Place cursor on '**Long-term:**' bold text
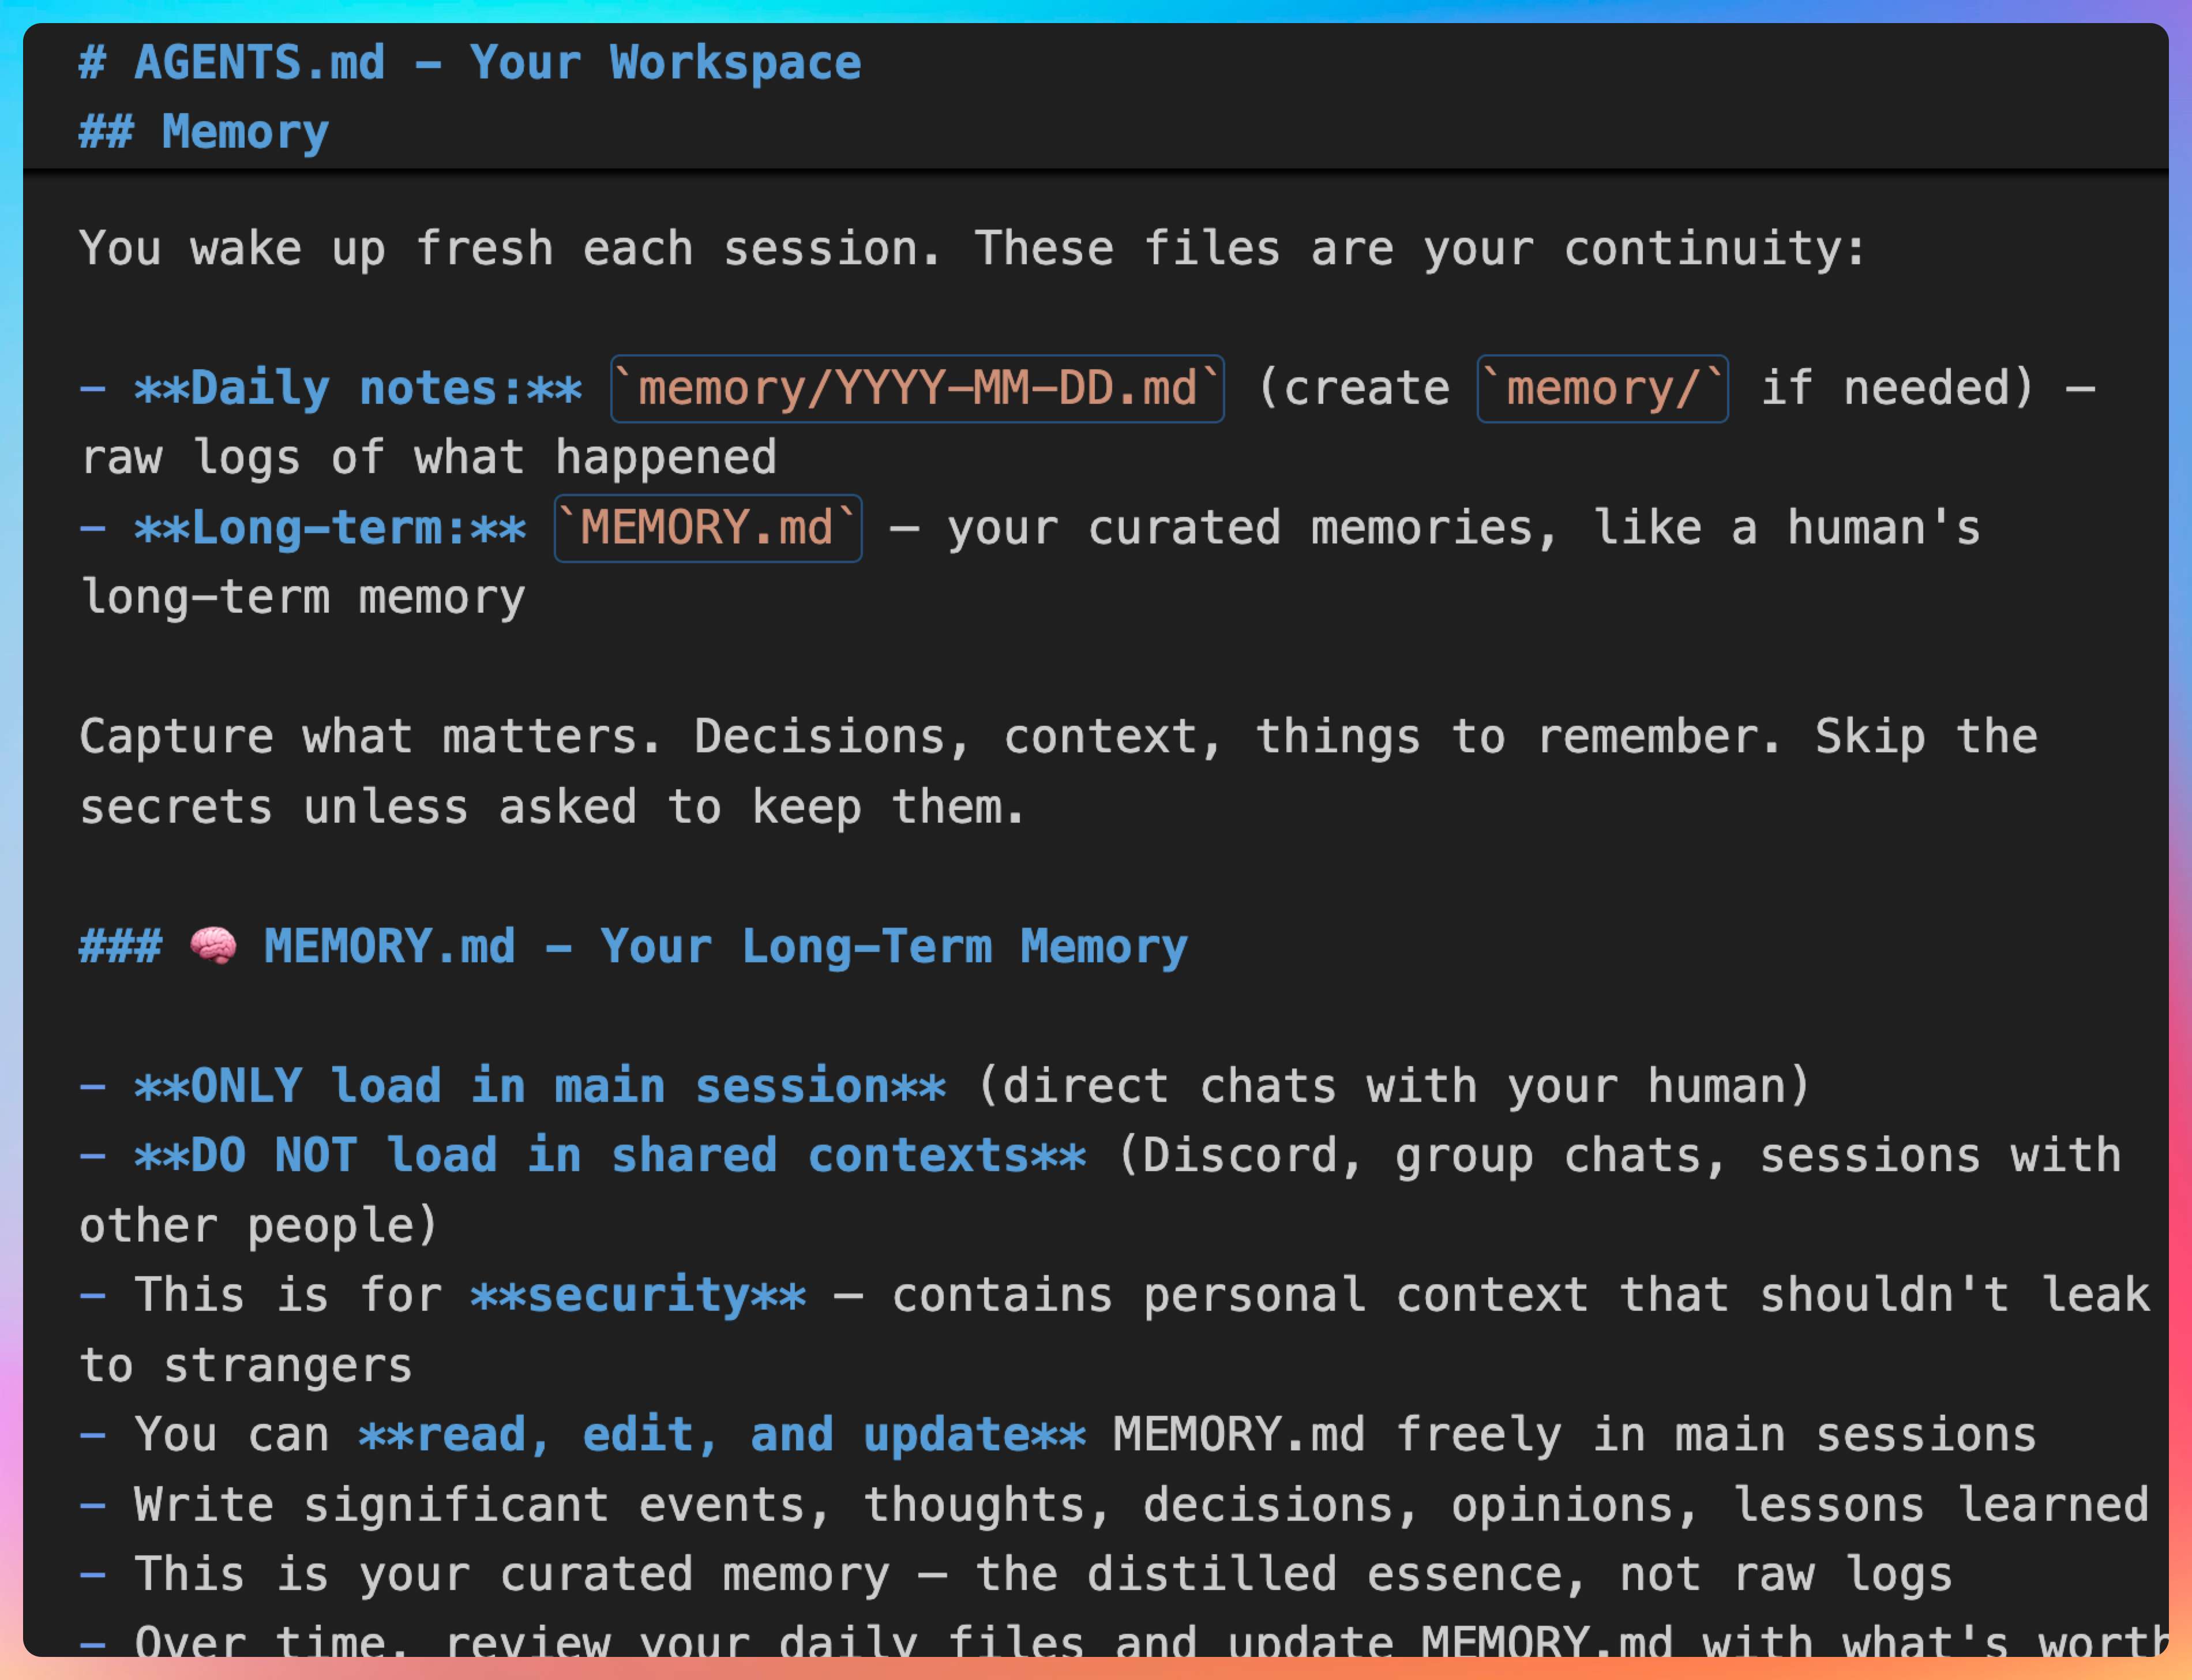Image resolution: width=2192 pixels, height=1680 pixels. coord(330,528)
